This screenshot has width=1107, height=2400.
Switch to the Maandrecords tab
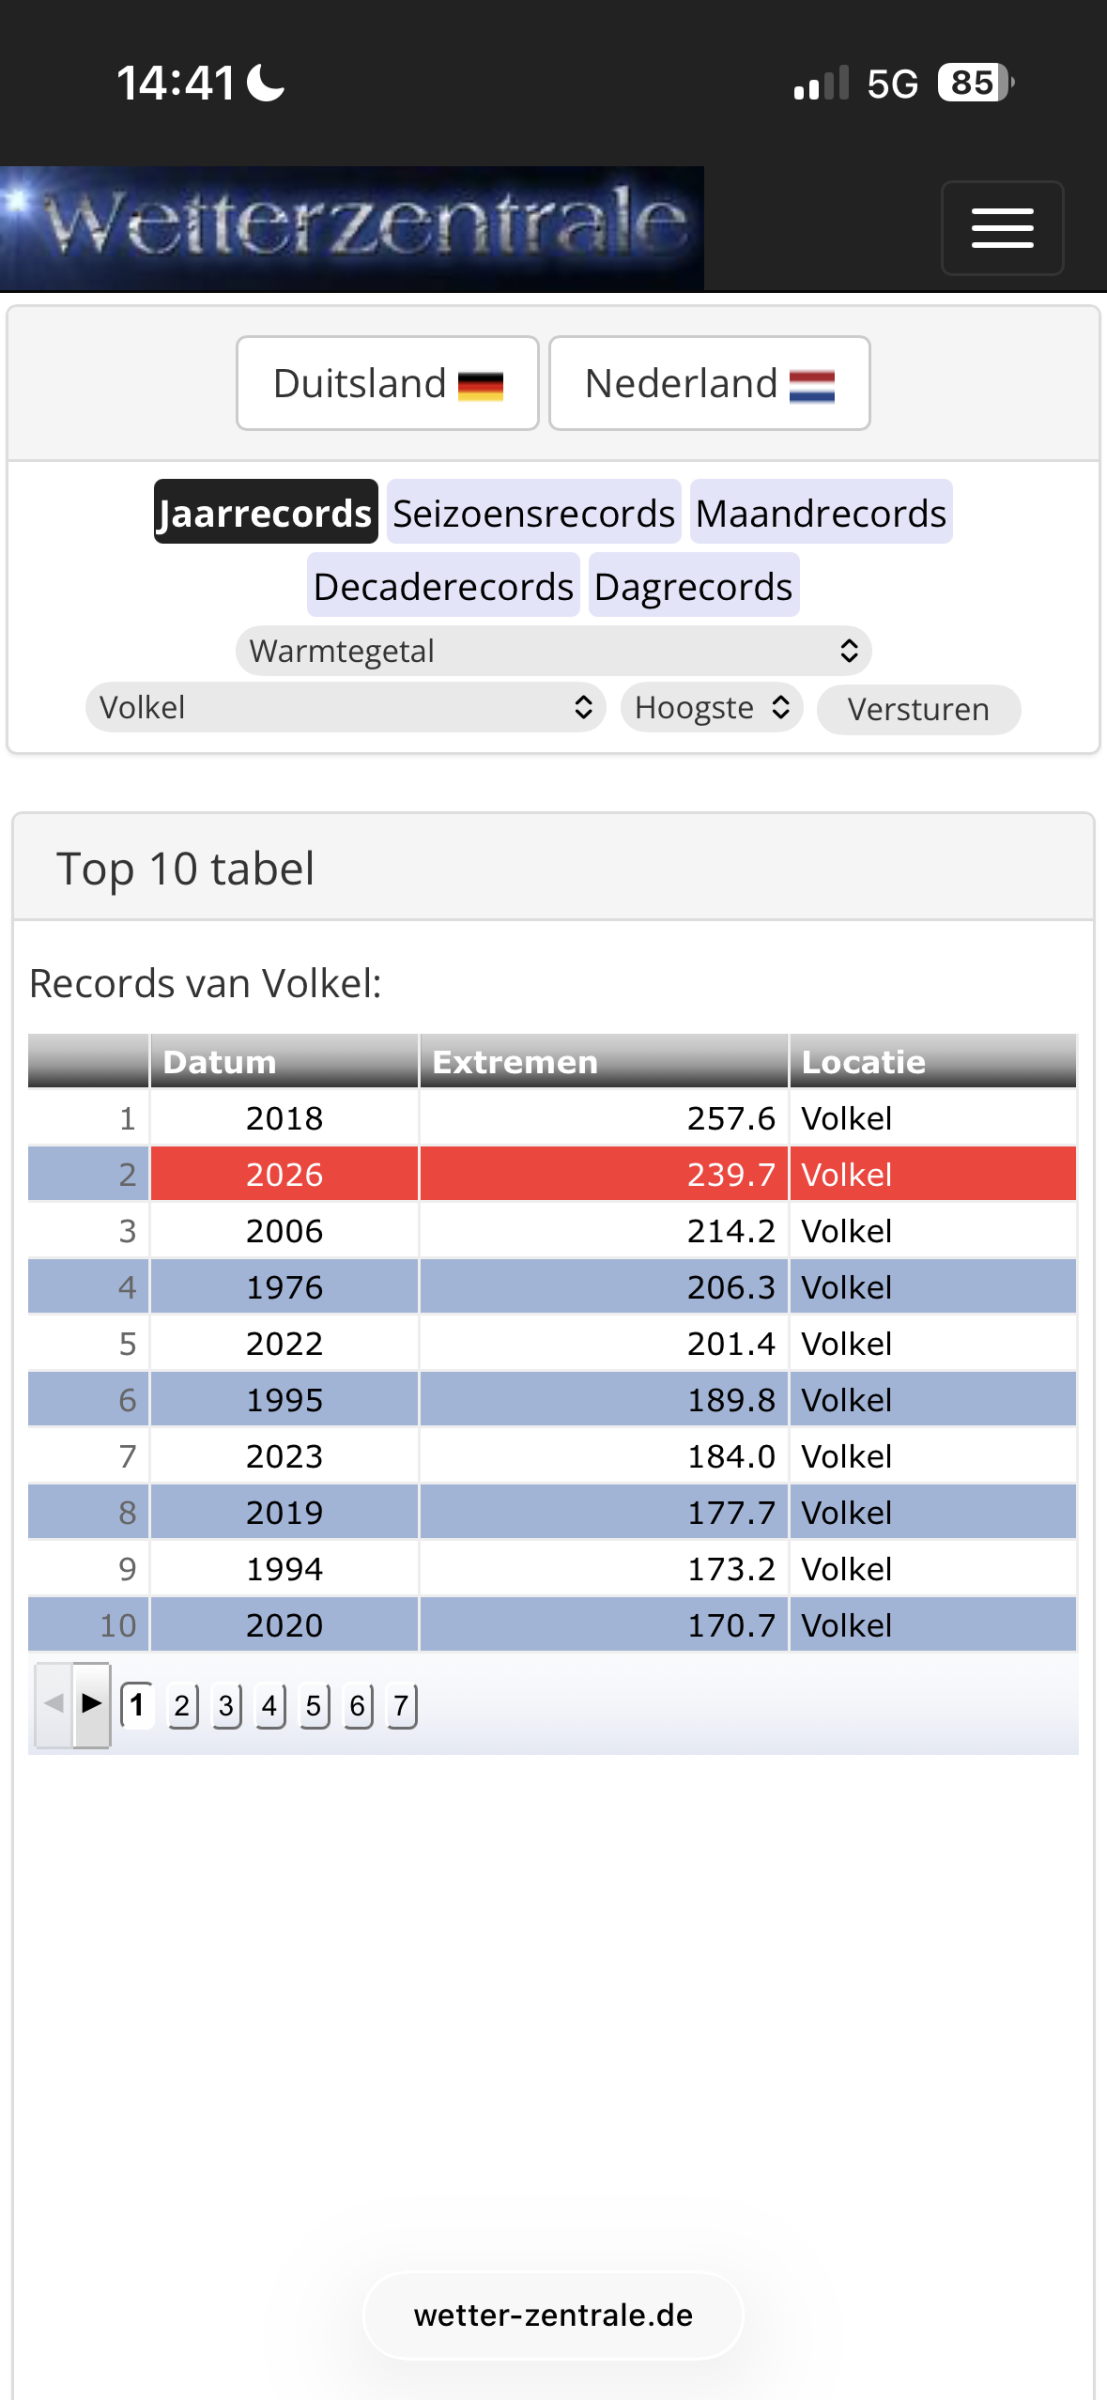(x=821, y=512)
